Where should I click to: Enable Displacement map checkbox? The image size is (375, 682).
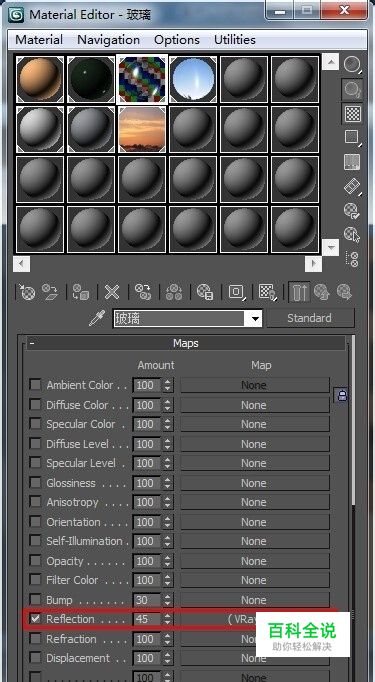click(x=35, y=658)
